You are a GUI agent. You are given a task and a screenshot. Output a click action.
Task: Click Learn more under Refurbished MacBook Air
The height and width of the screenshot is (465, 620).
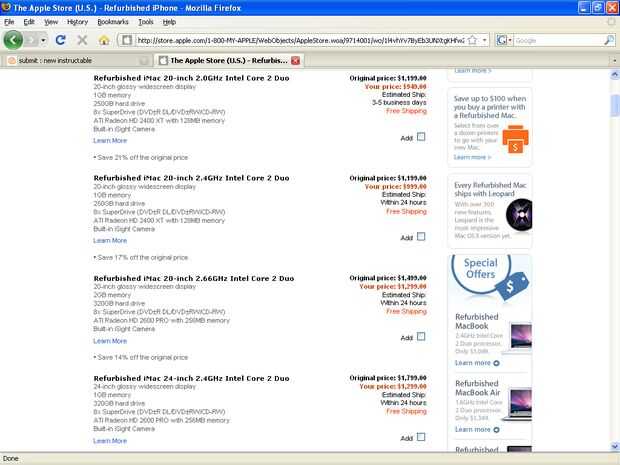tap(477, 430)
